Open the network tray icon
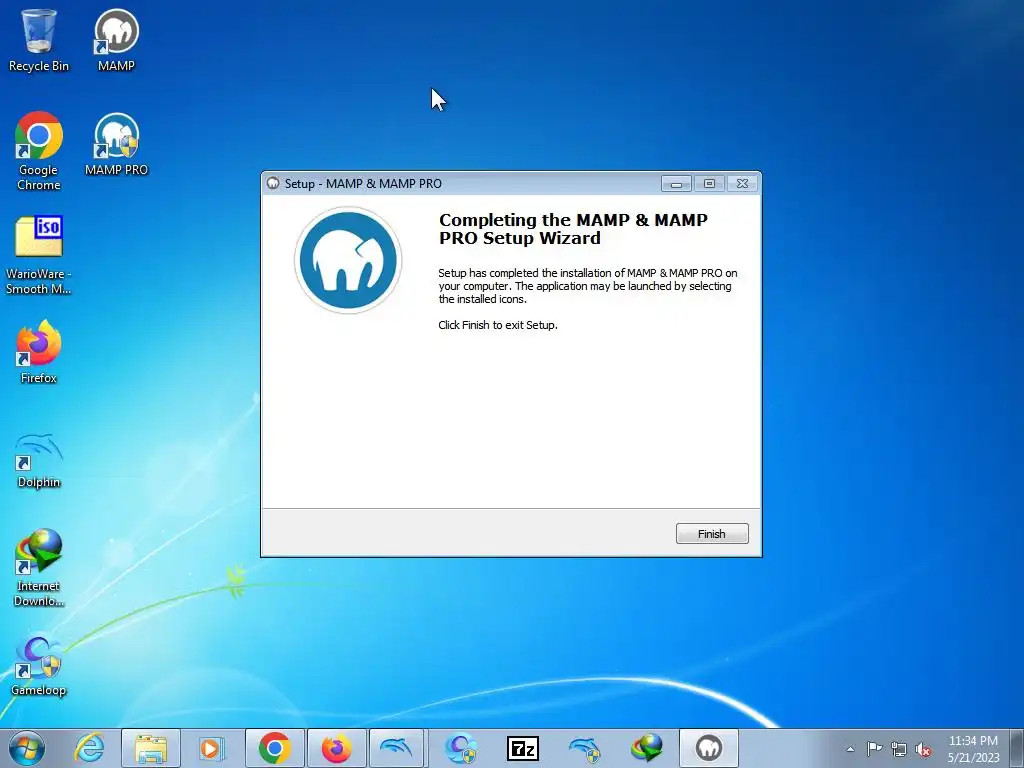The height and width of the screenshot is (768, 1024). [x=899, y=749]
